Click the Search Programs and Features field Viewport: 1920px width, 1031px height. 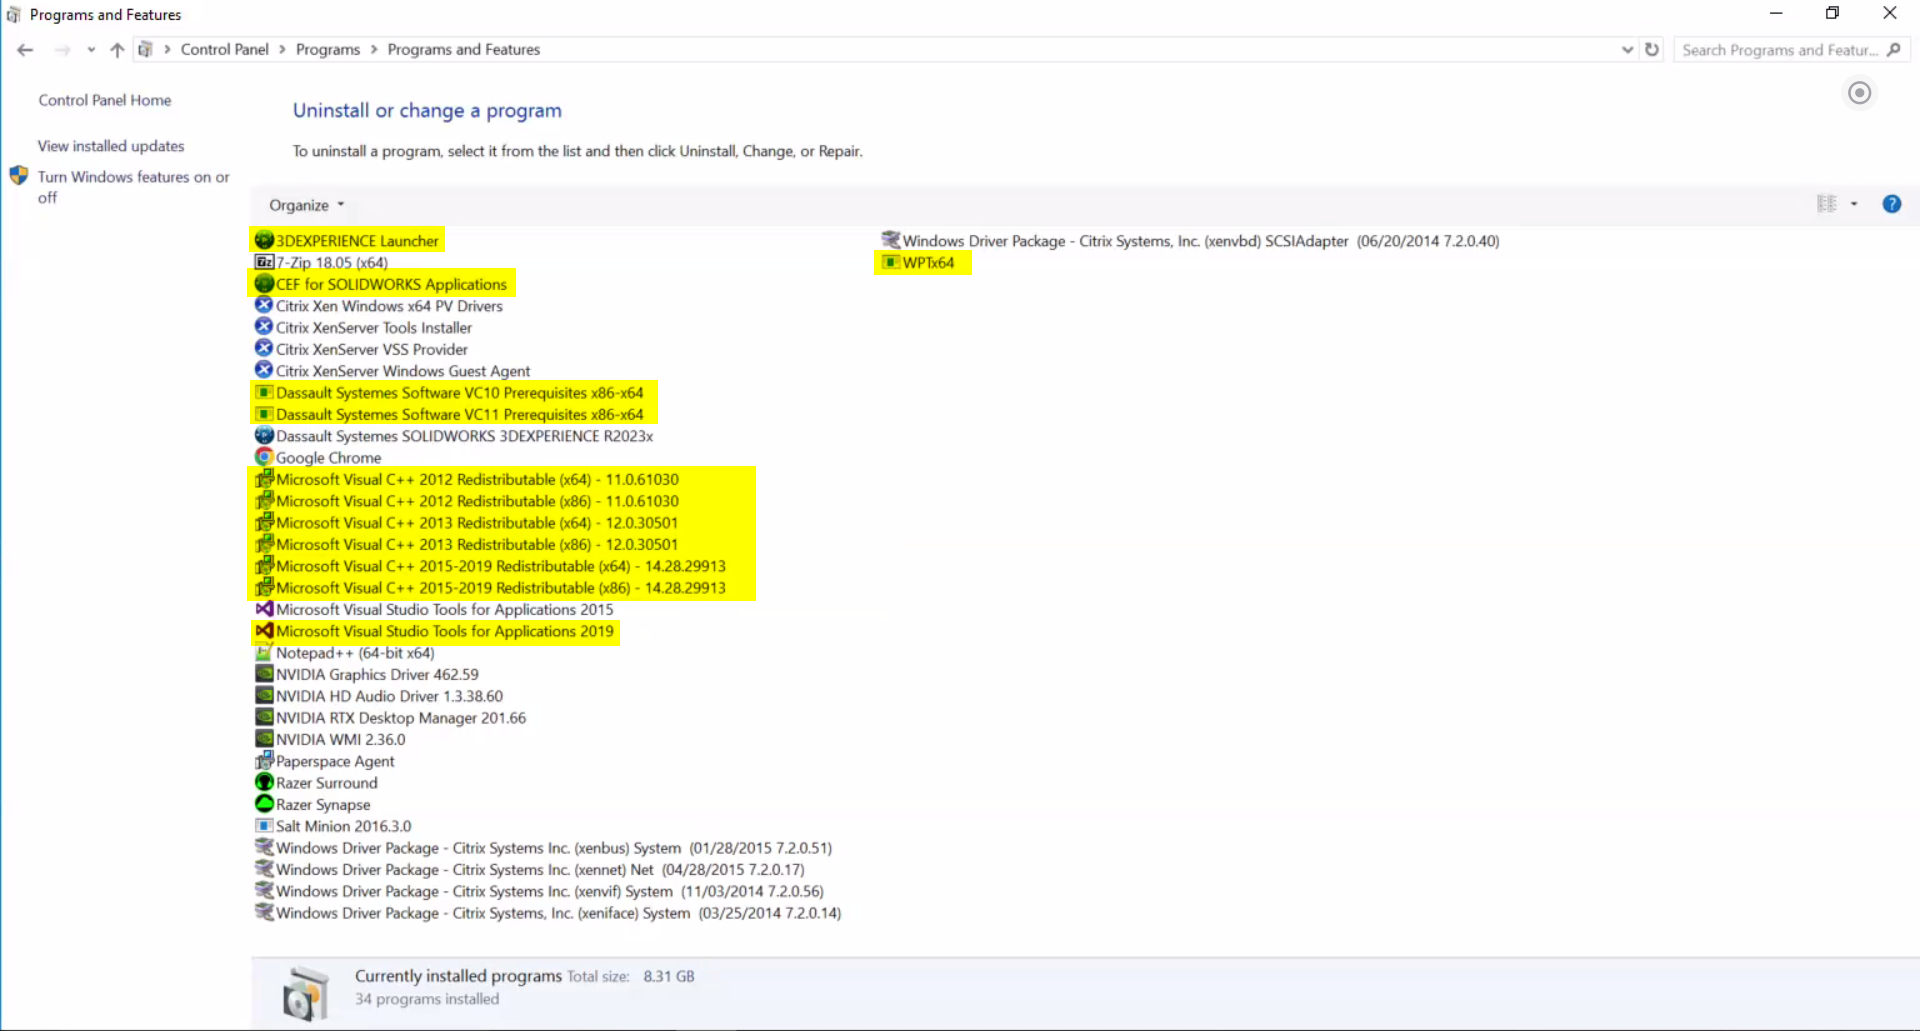1778,50
